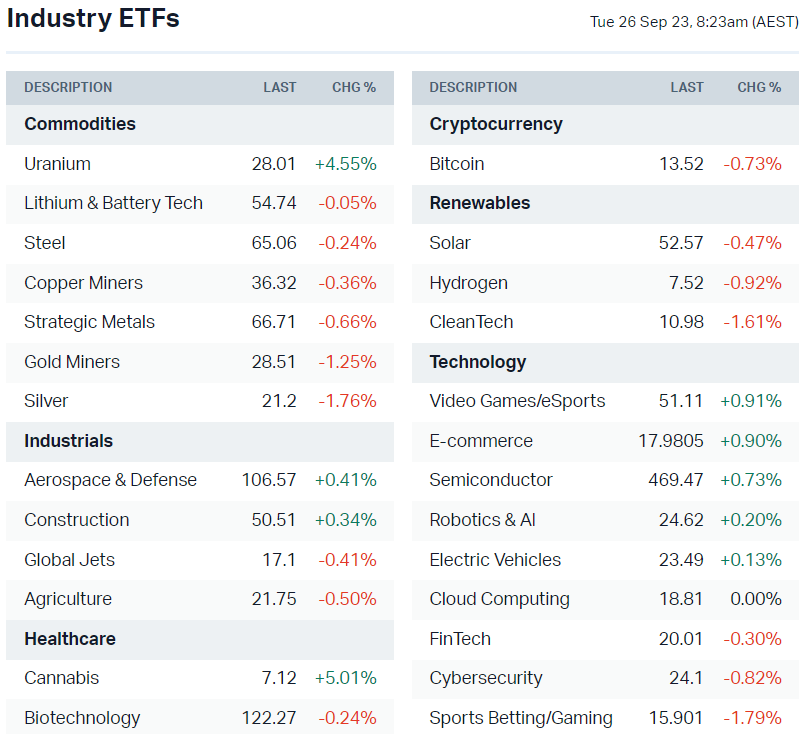Open the Gold Miners ETF
Screen dimensions: 809x734
pos(72,362)
